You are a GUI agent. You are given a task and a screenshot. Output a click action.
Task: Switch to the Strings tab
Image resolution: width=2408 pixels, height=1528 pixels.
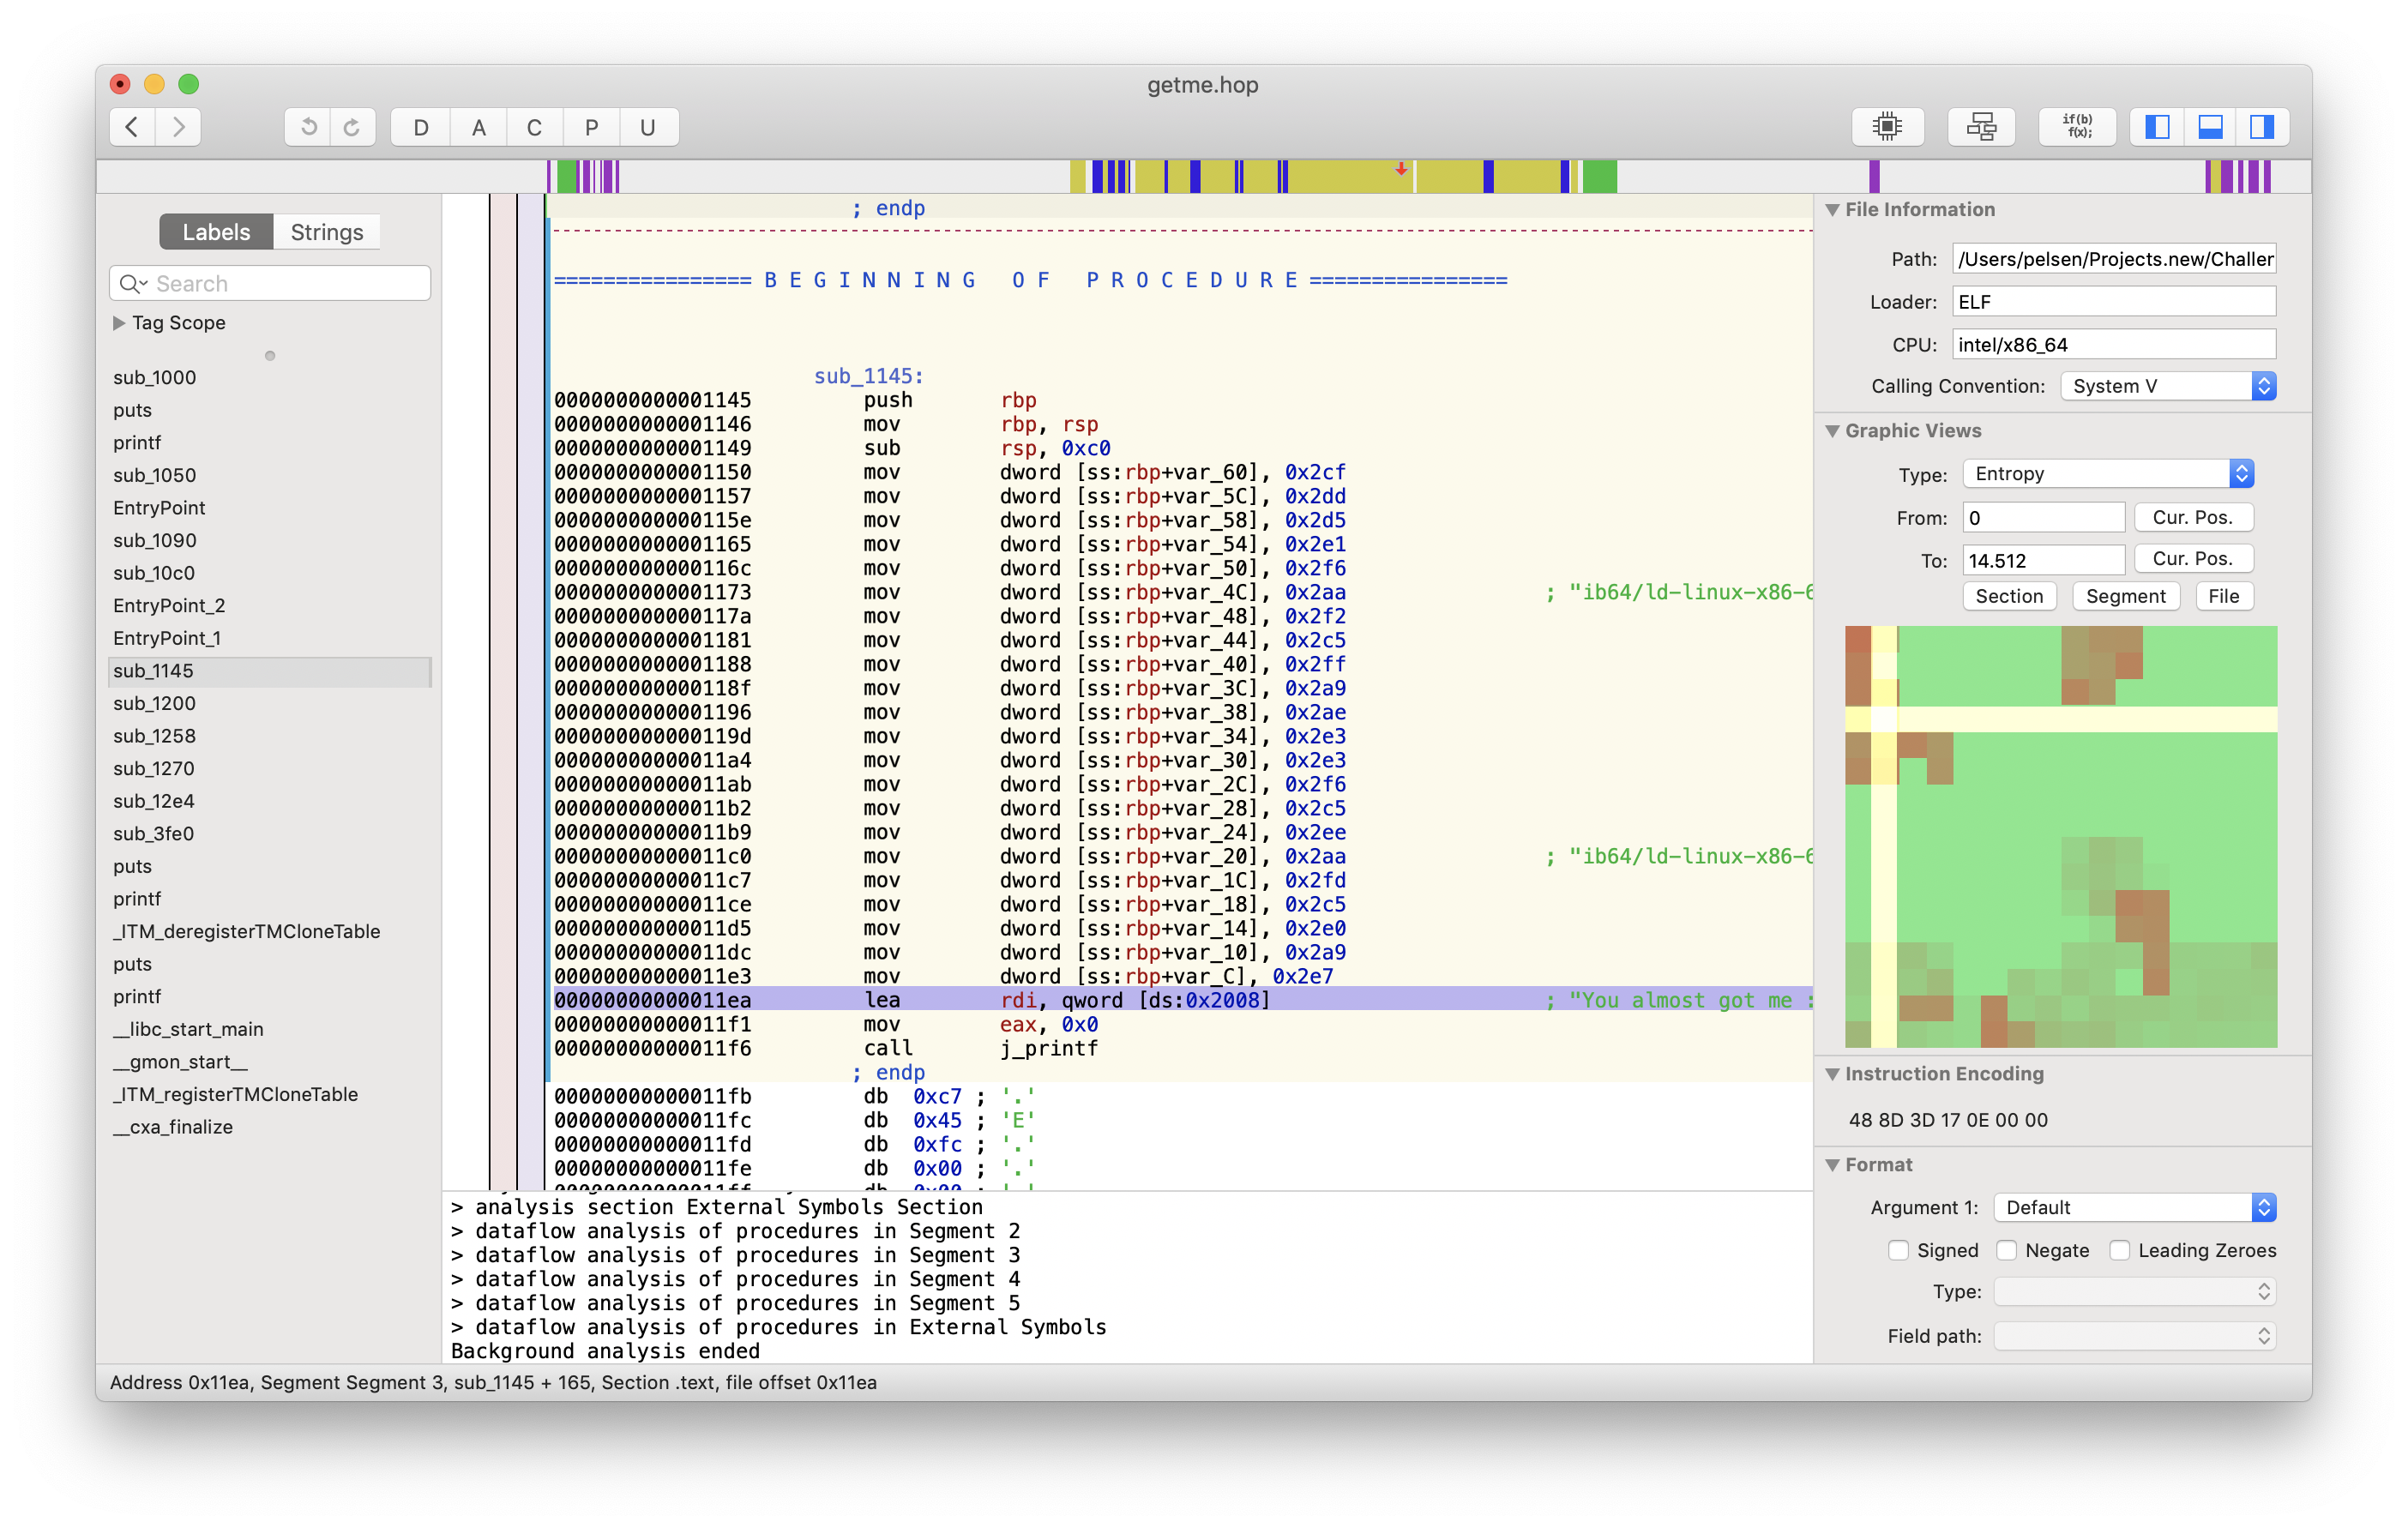click(x=326, y=232)
